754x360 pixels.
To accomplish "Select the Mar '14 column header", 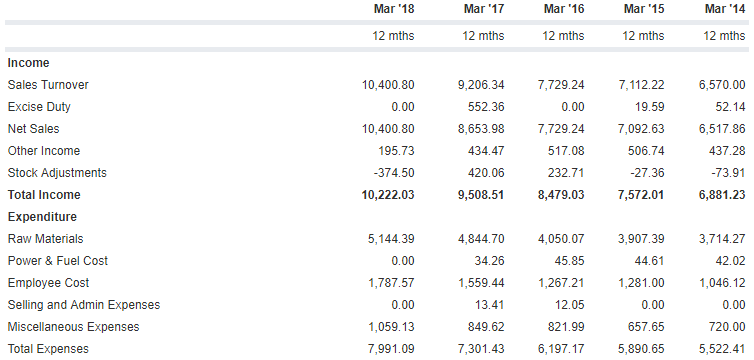I will click(x=725, y=9).
